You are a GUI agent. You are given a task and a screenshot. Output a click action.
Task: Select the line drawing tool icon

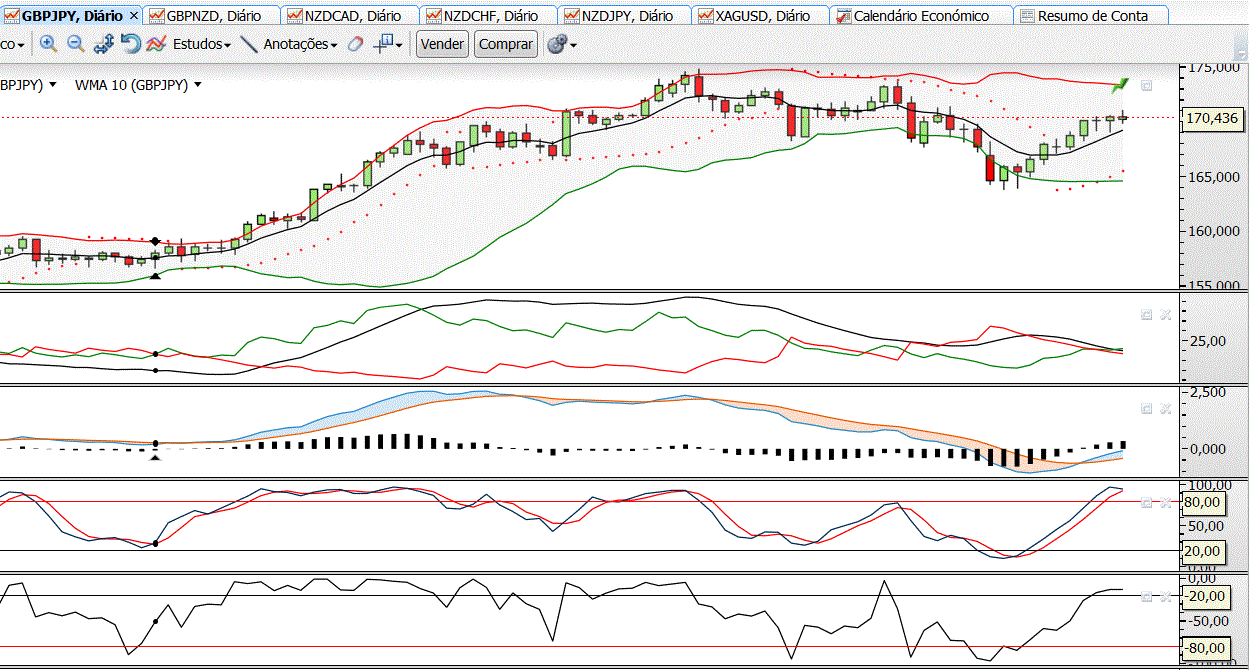pyautogui.click(x=250, y=44)
